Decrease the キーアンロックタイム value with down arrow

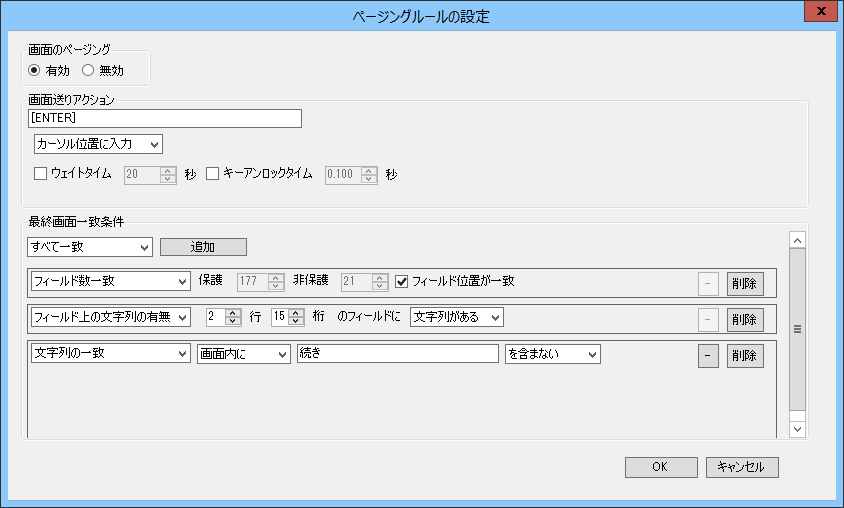(x=369, y=179)
